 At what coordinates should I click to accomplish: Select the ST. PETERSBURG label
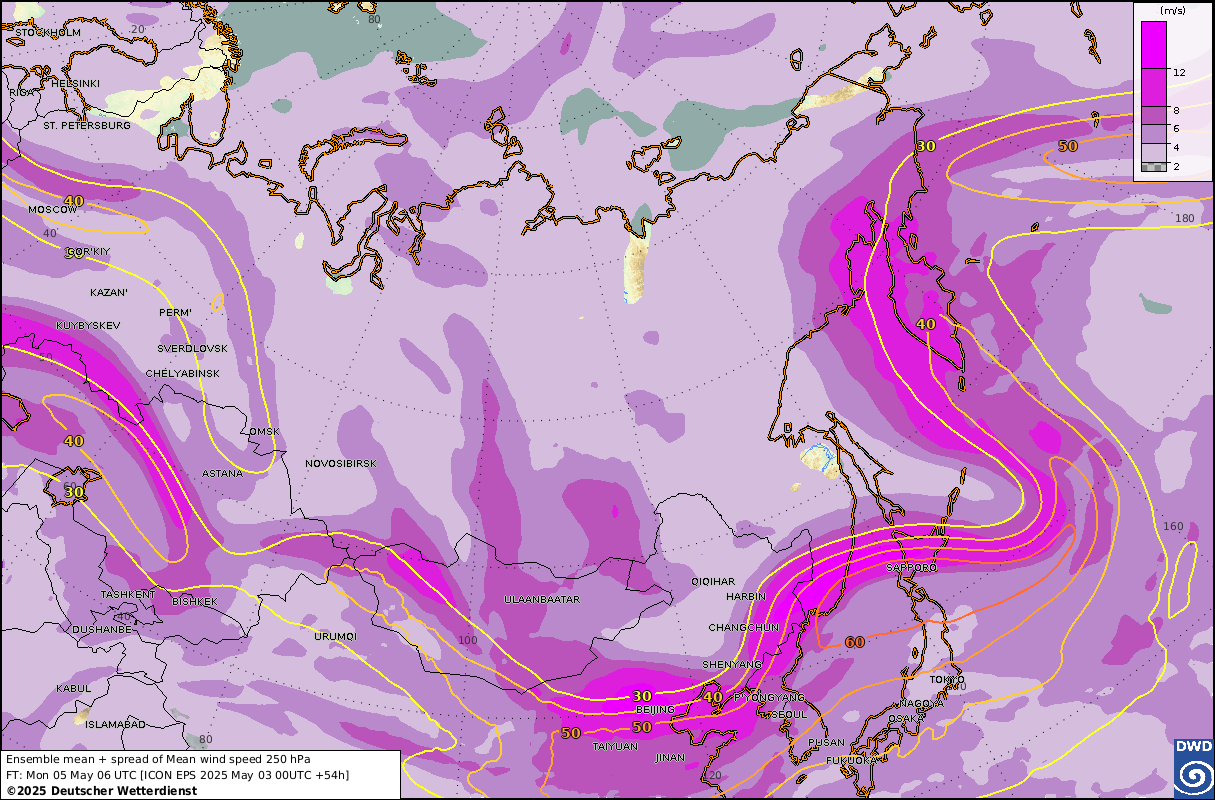87,126
